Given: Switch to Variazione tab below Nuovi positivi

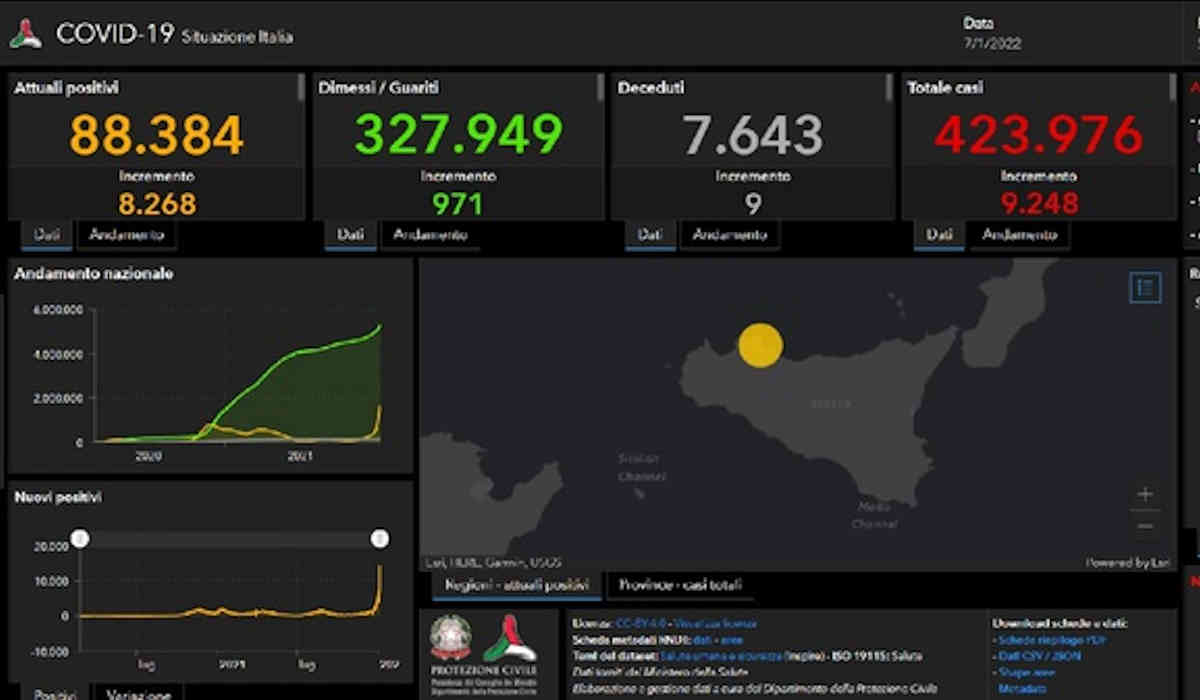Looking at the screenshot, I should tap(132, 692).
